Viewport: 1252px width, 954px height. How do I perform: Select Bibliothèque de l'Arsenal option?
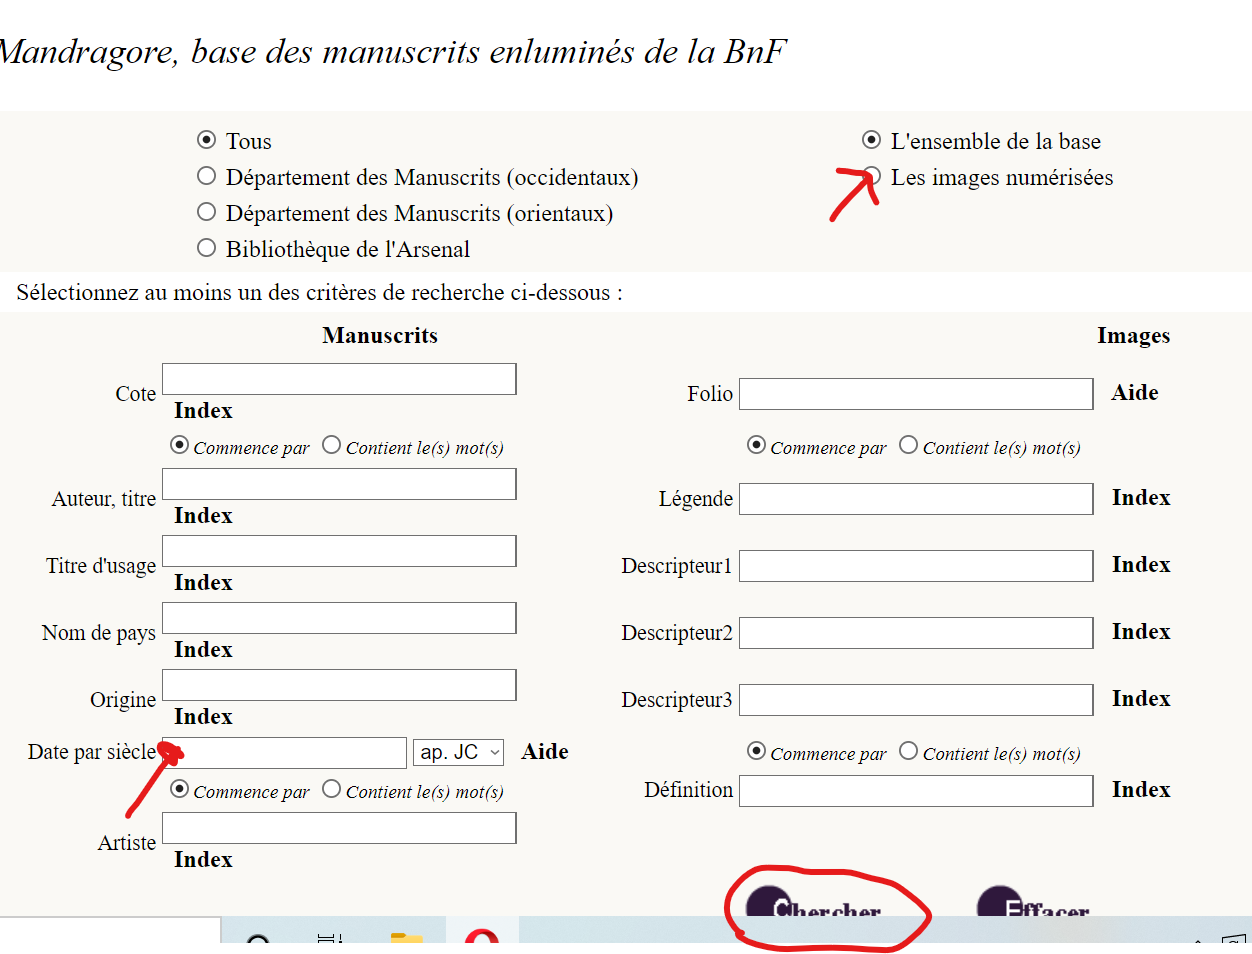point(207,248)
